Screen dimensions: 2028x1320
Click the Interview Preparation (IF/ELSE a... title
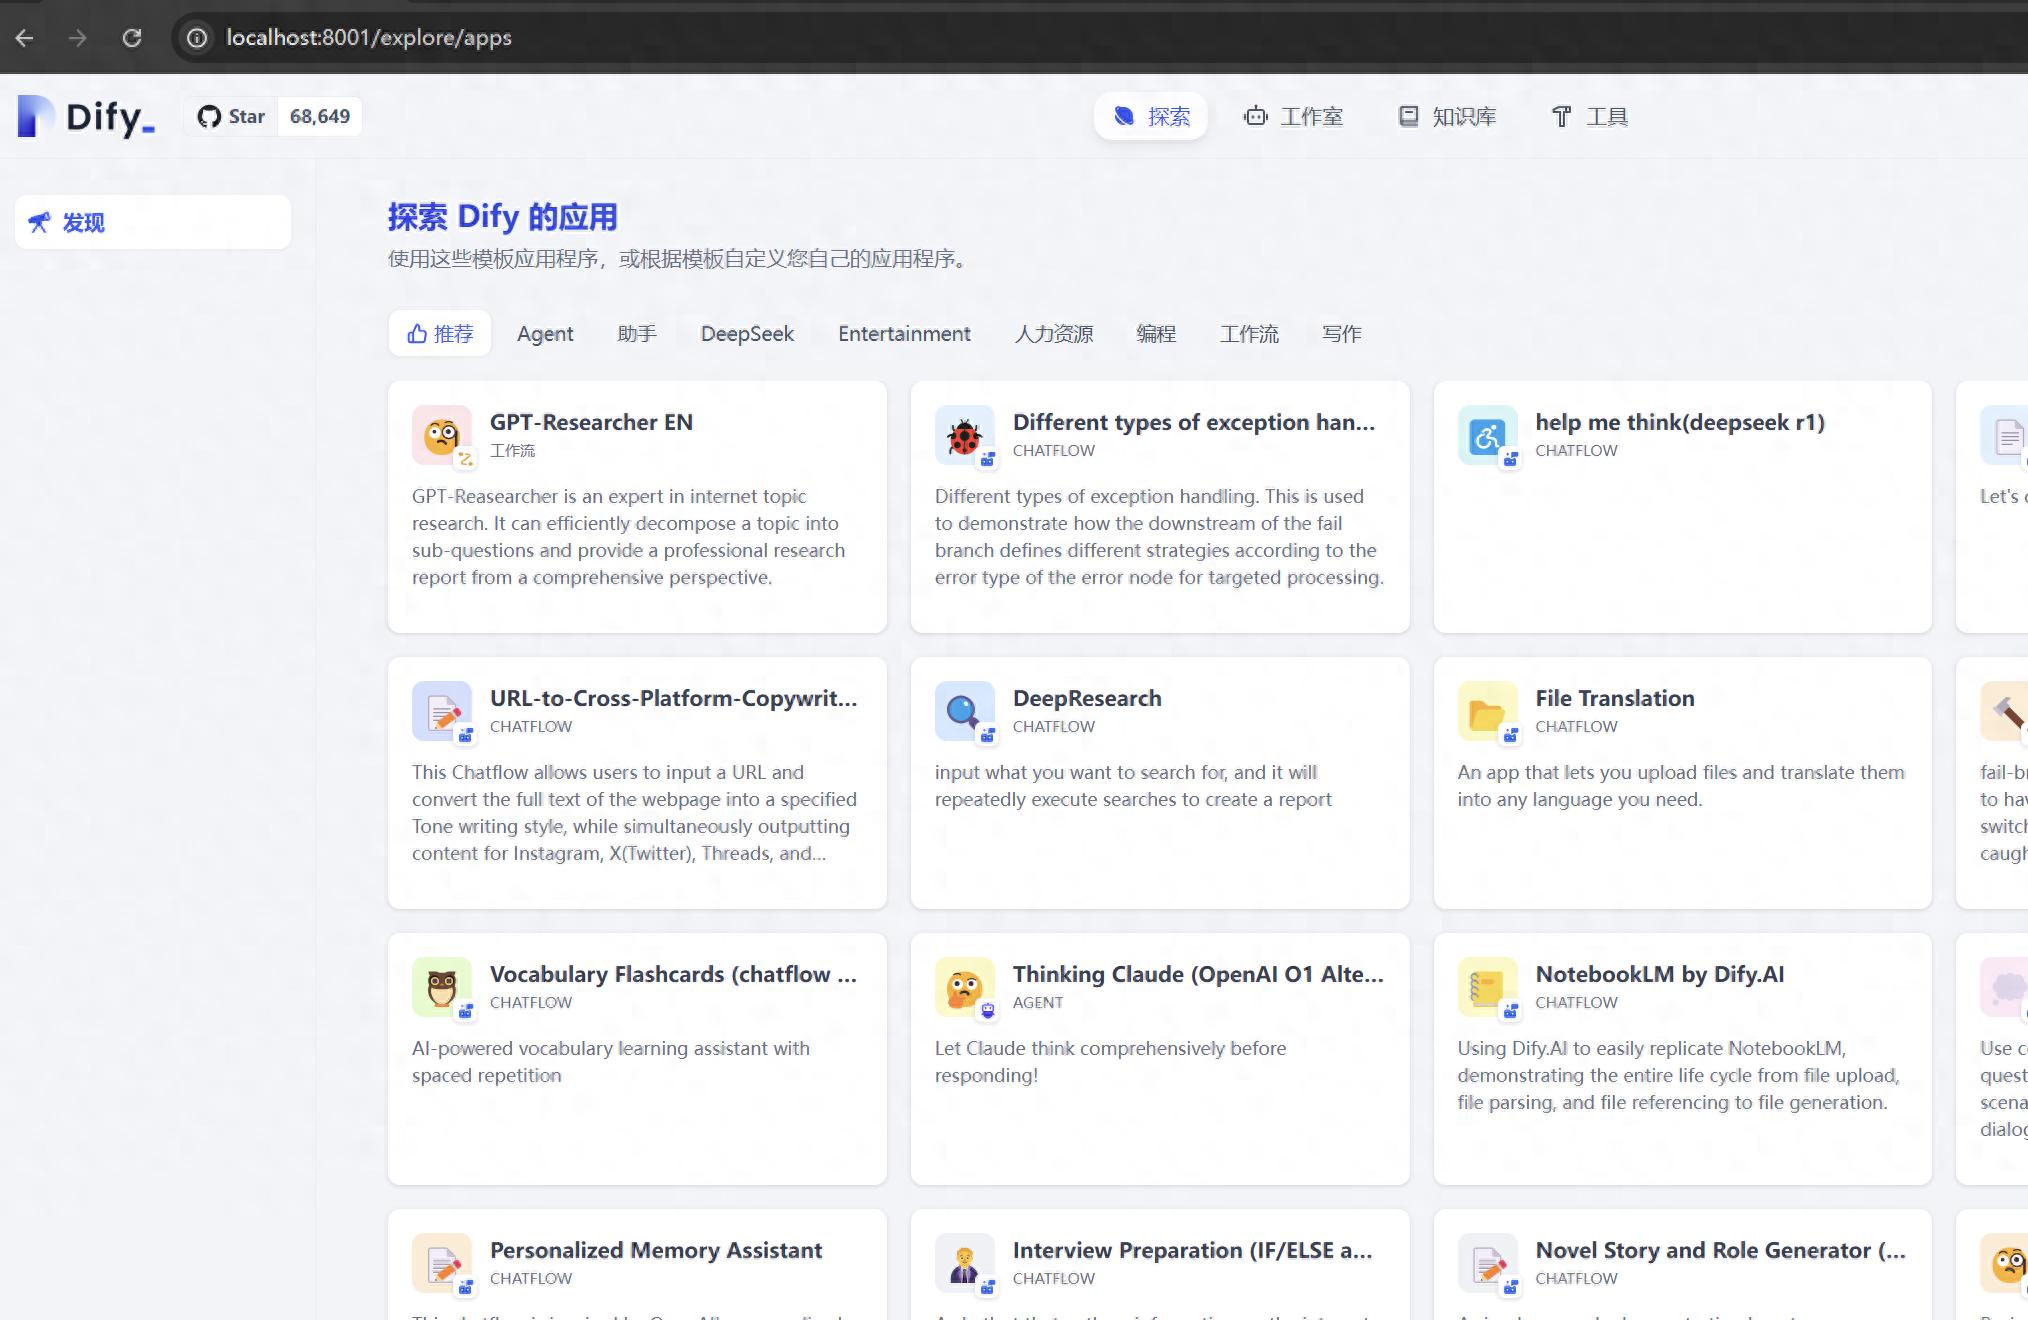click(x=1192, y=1250)
